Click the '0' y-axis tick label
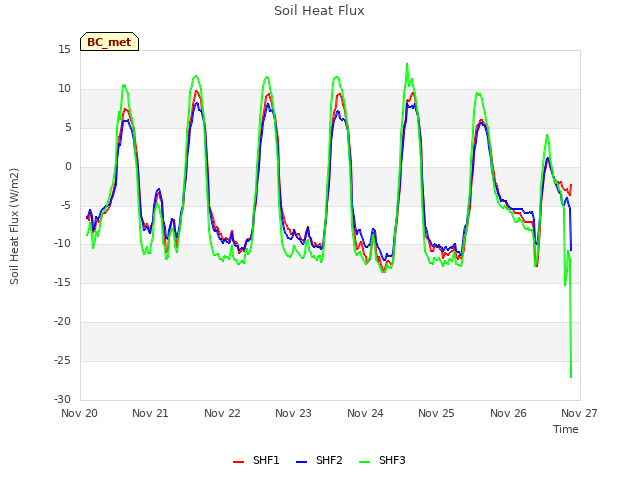 [x=68, y=167]
